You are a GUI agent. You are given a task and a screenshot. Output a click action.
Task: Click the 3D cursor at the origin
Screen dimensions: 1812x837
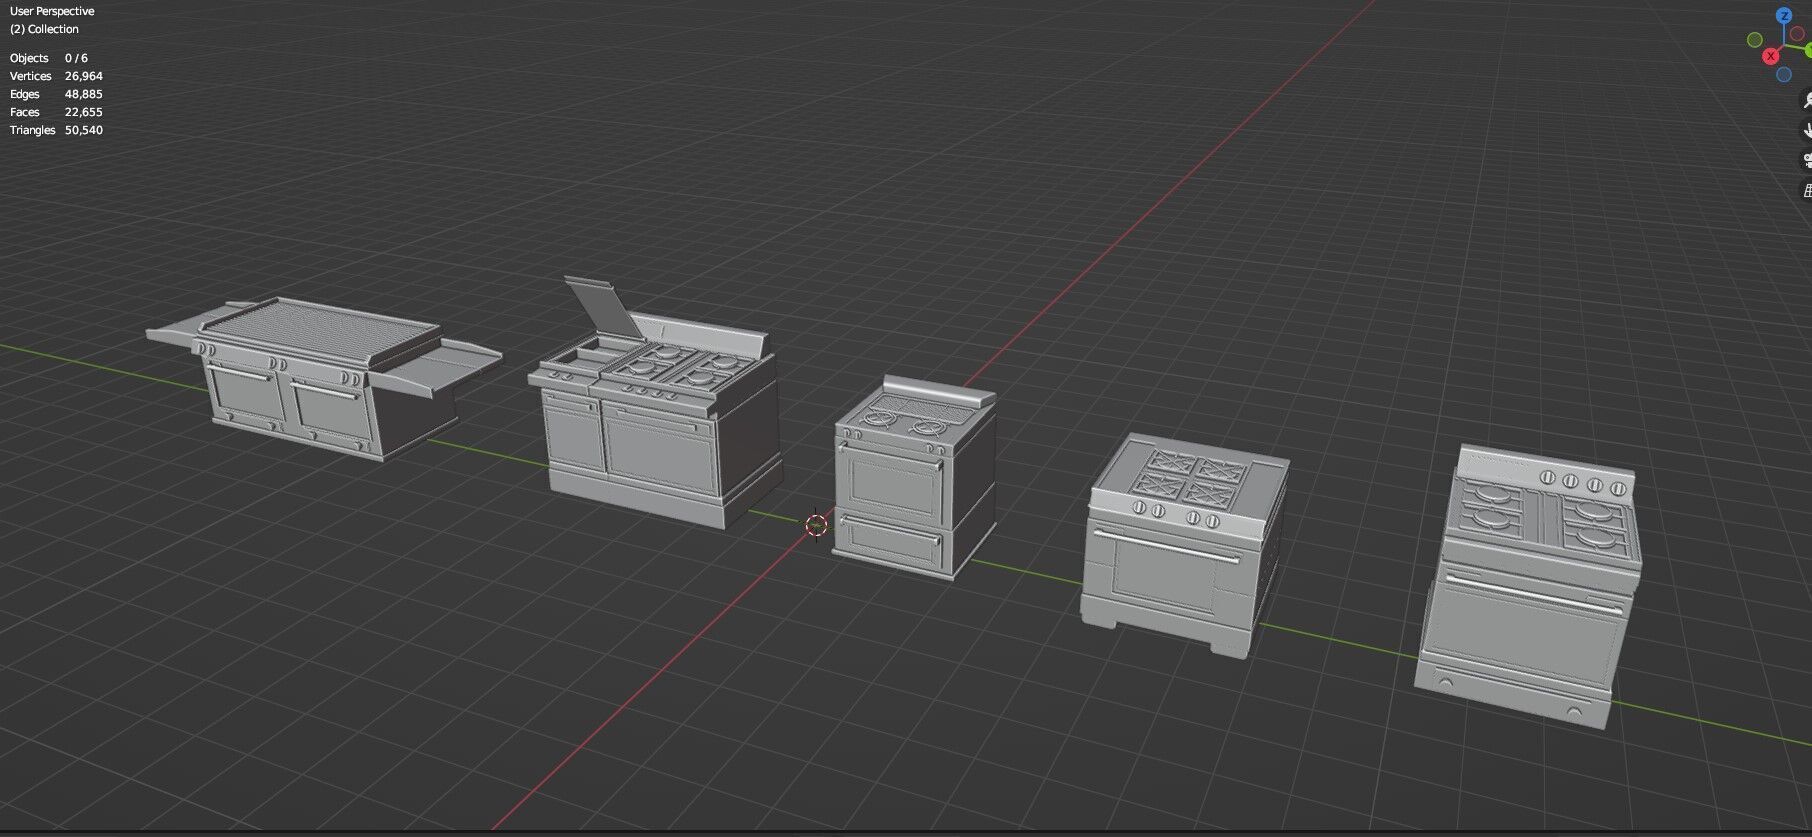[x=816, y=525]
